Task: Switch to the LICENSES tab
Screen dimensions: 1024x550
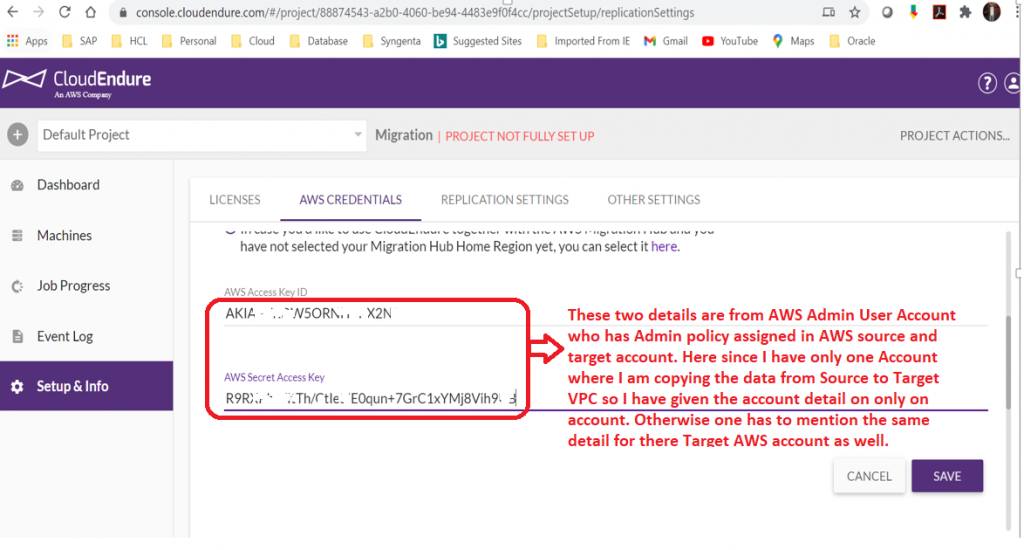Action: coord(234,200)
